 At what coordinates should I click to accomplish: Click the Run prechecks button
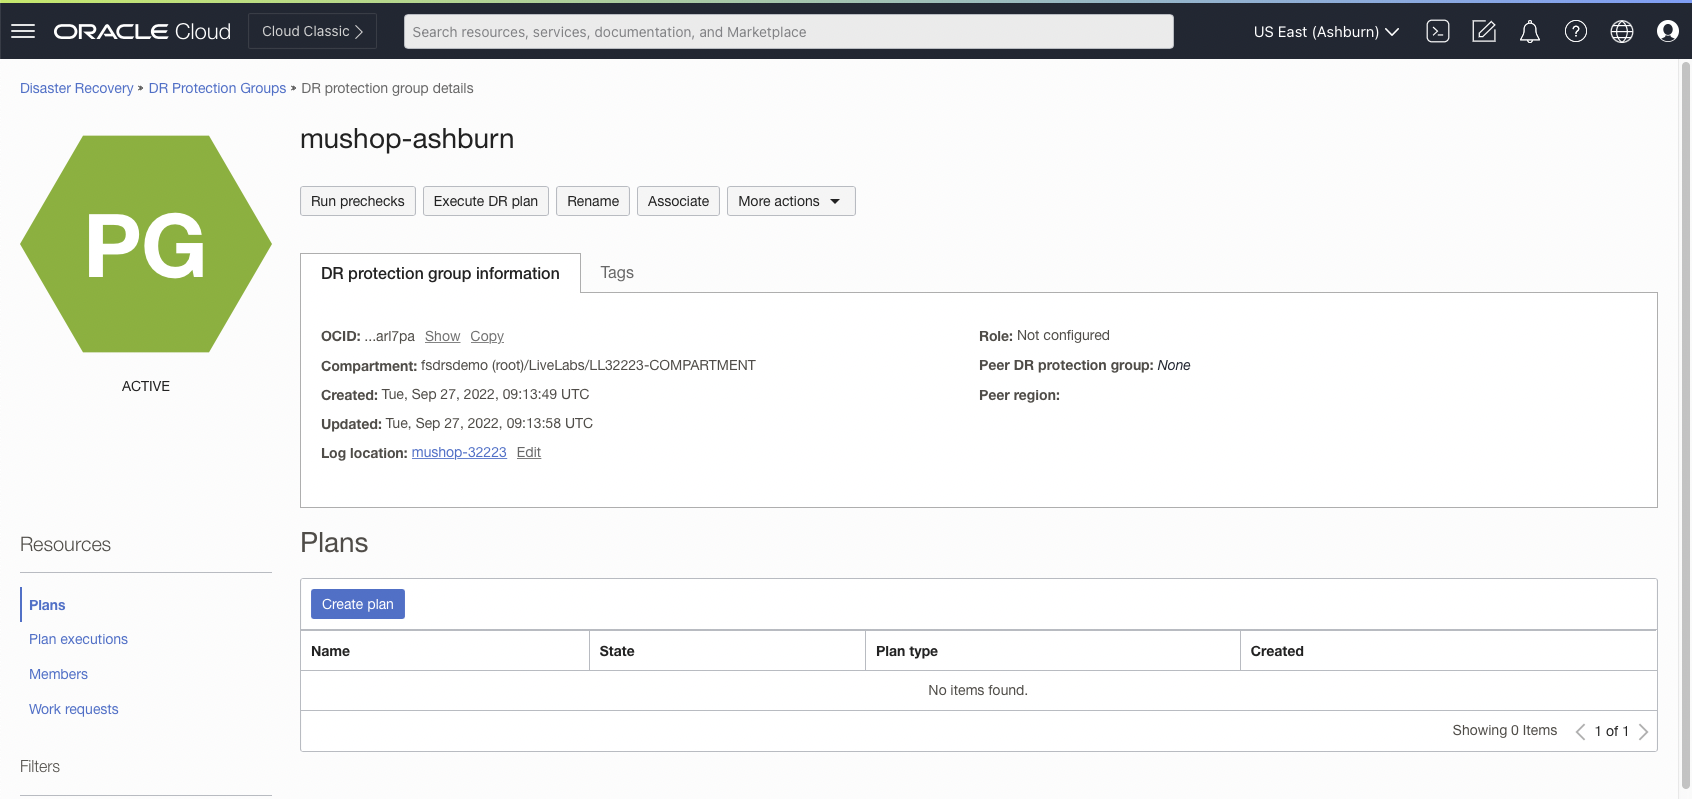pyautogui.click(x=357, y=201)
